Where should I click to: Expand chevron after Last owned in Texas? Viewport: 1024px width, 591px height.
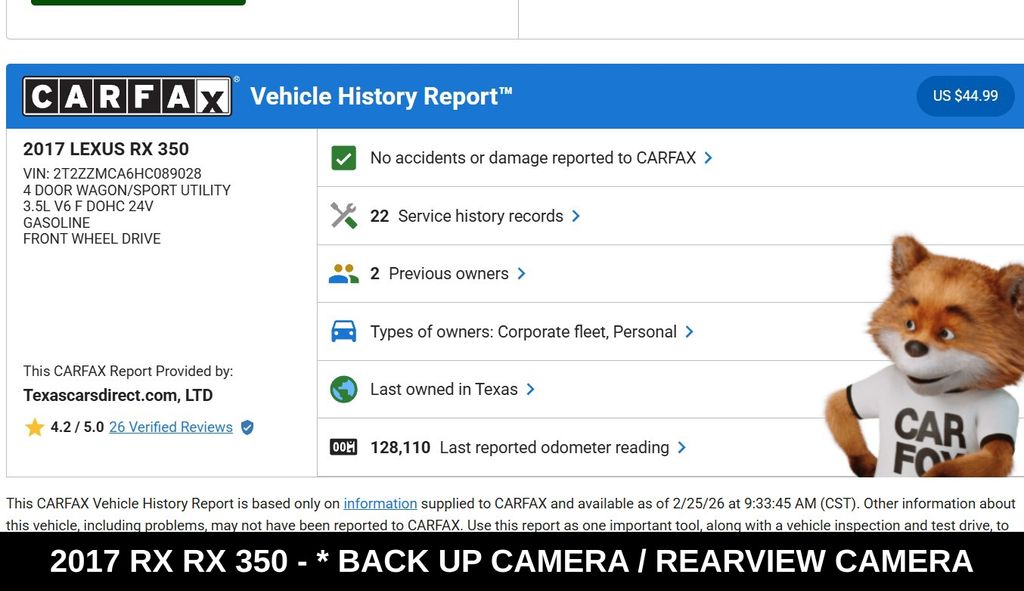530,390
